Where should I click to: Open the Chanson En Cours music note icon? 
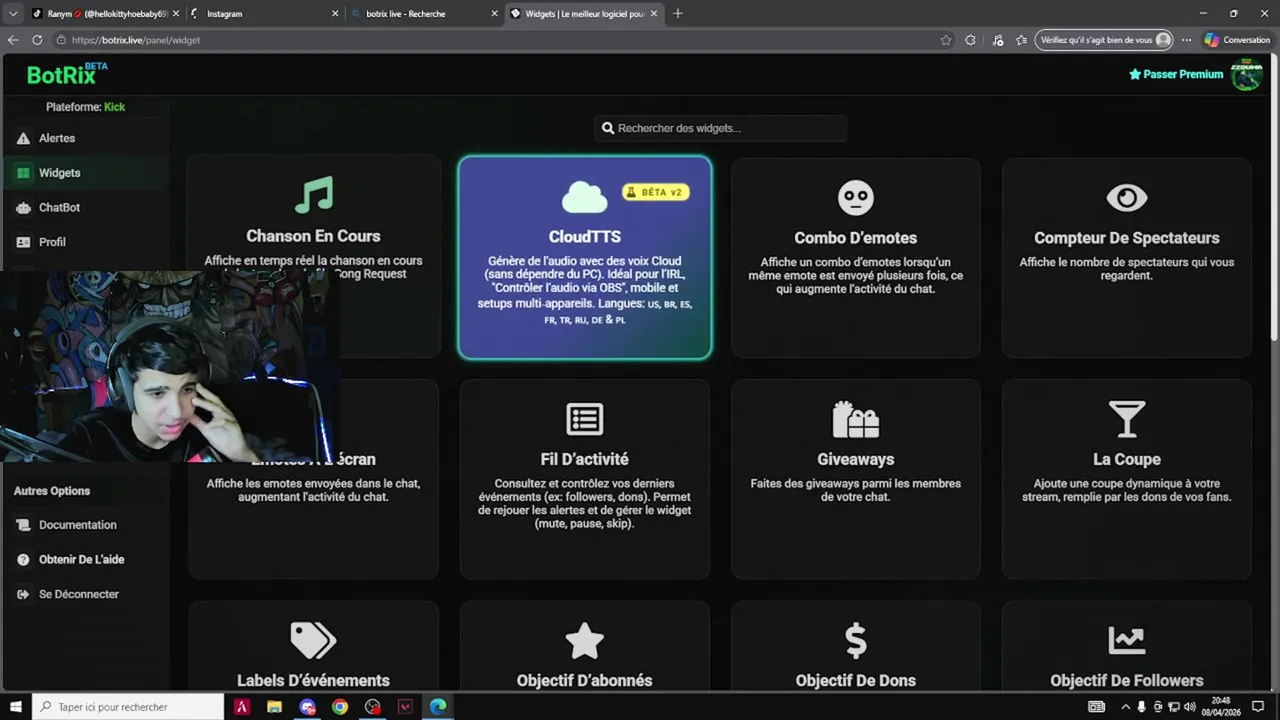tap(314, 195)
